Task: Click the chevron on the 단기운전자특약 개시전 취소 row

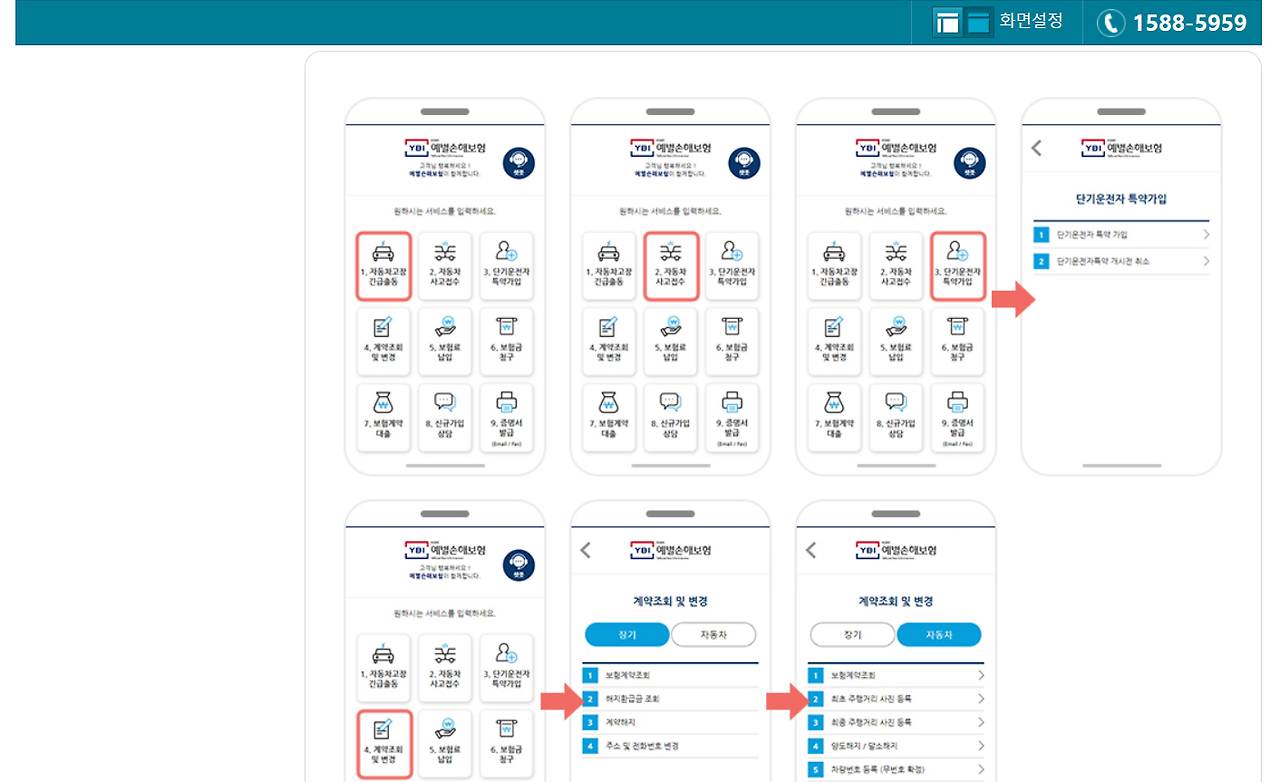Action: click(1206, 261)
